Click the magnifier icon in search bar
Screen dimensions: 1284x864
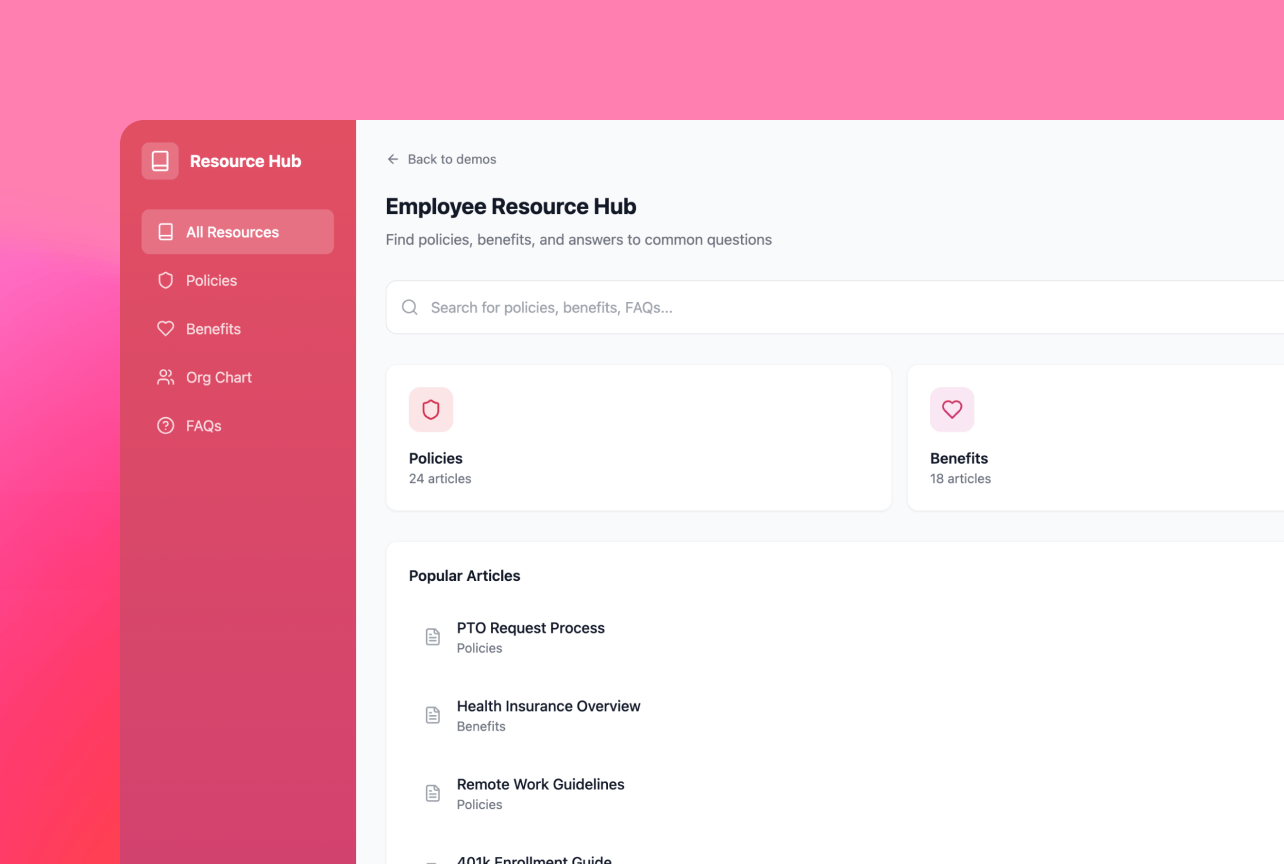[410, 308]
